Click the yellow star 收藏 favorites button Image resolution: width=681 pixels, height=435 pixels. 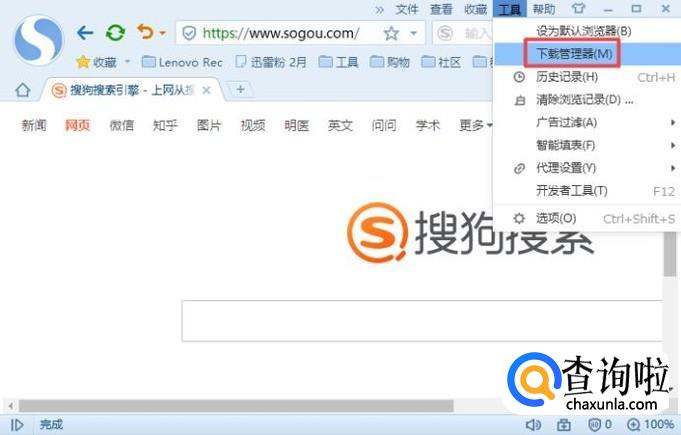(96, 62)
